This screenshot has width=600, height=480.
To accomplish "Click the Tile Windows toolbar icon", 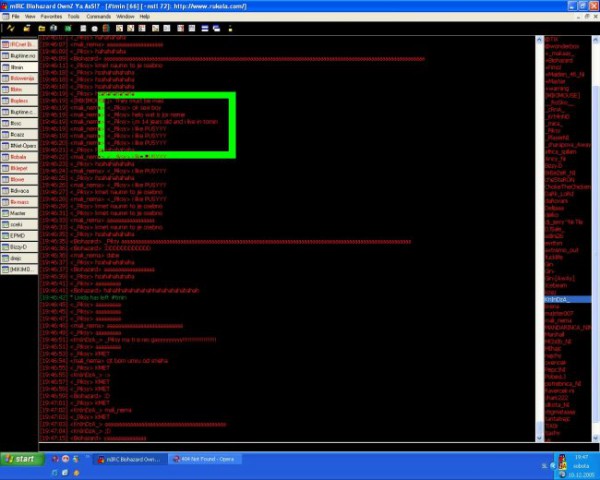I will [x=205, y=28].
